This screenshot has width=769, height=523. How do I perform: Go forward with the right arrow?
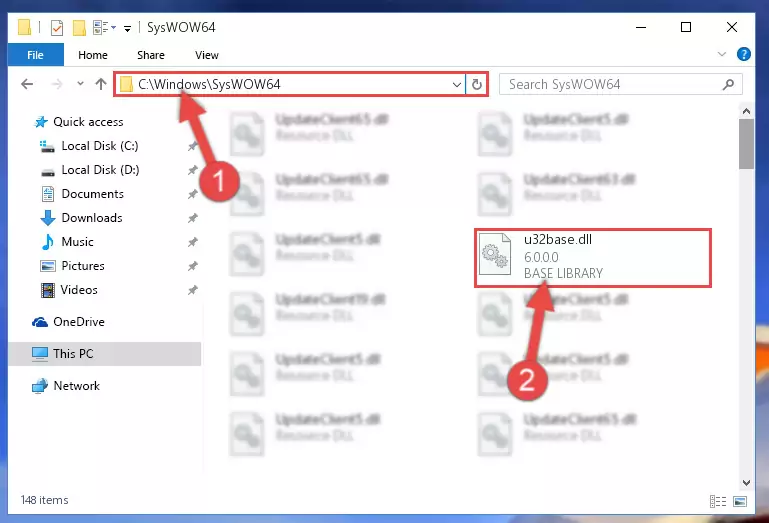57,84
